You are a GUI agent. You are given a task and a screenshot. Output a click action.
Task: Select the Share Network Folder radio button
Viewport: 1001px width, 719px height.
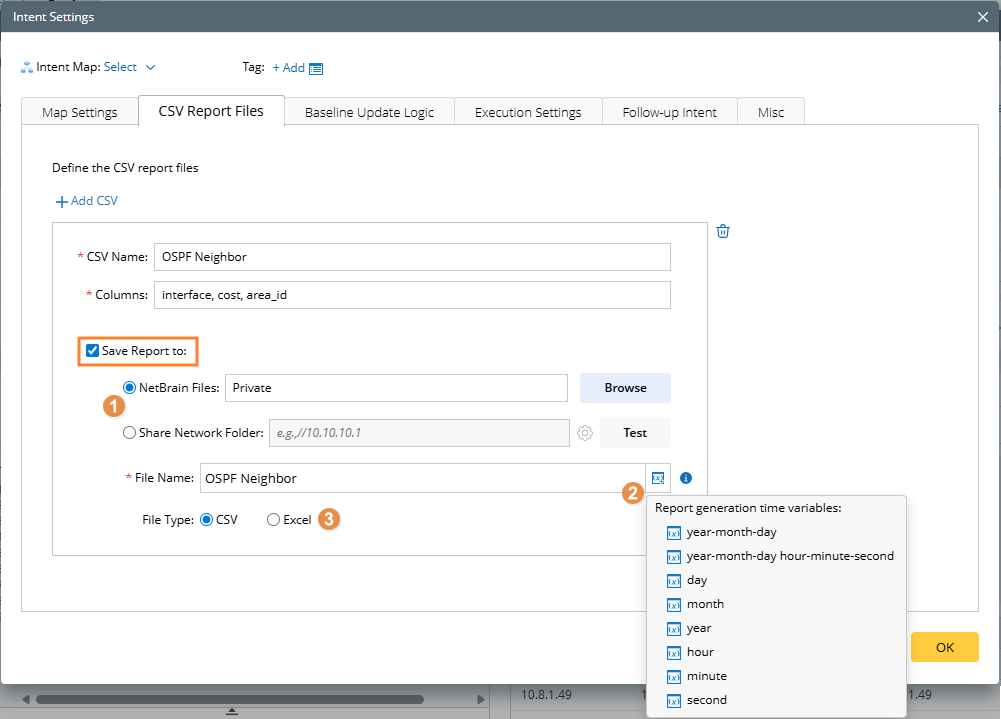(129, 433)
